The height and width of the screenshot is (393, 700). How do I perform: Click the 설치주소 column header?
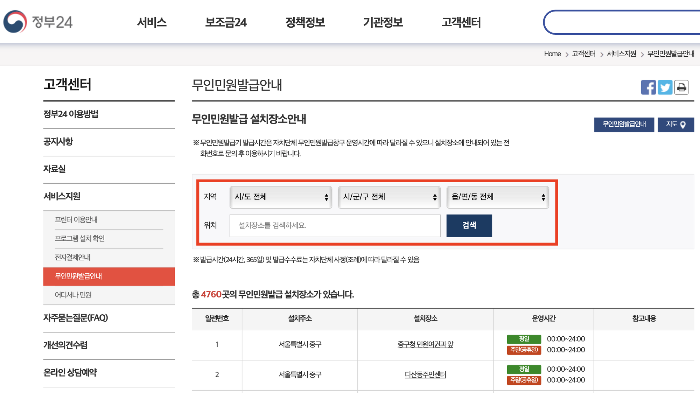300,318
